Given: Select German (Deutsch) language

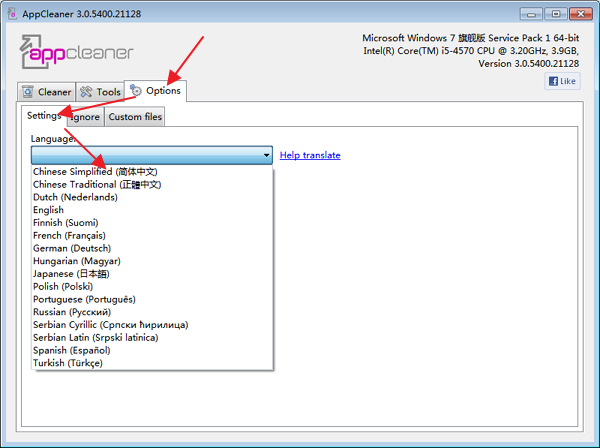Looking at the screenshot, I should pos(152,248).
